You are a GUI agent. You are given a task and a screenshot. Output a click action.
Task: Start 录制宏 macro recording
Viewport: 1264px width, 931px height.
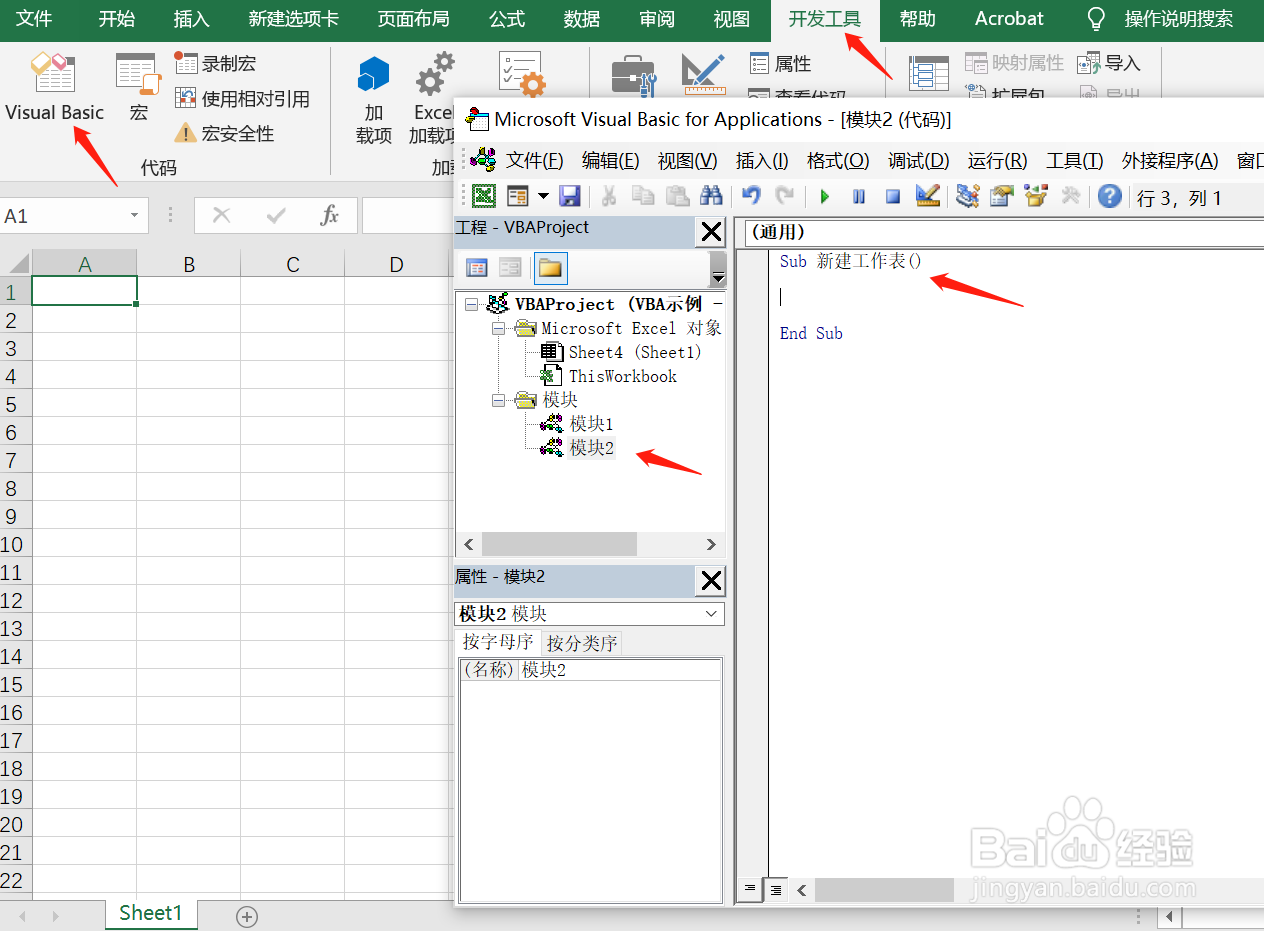tap(215, 63)
